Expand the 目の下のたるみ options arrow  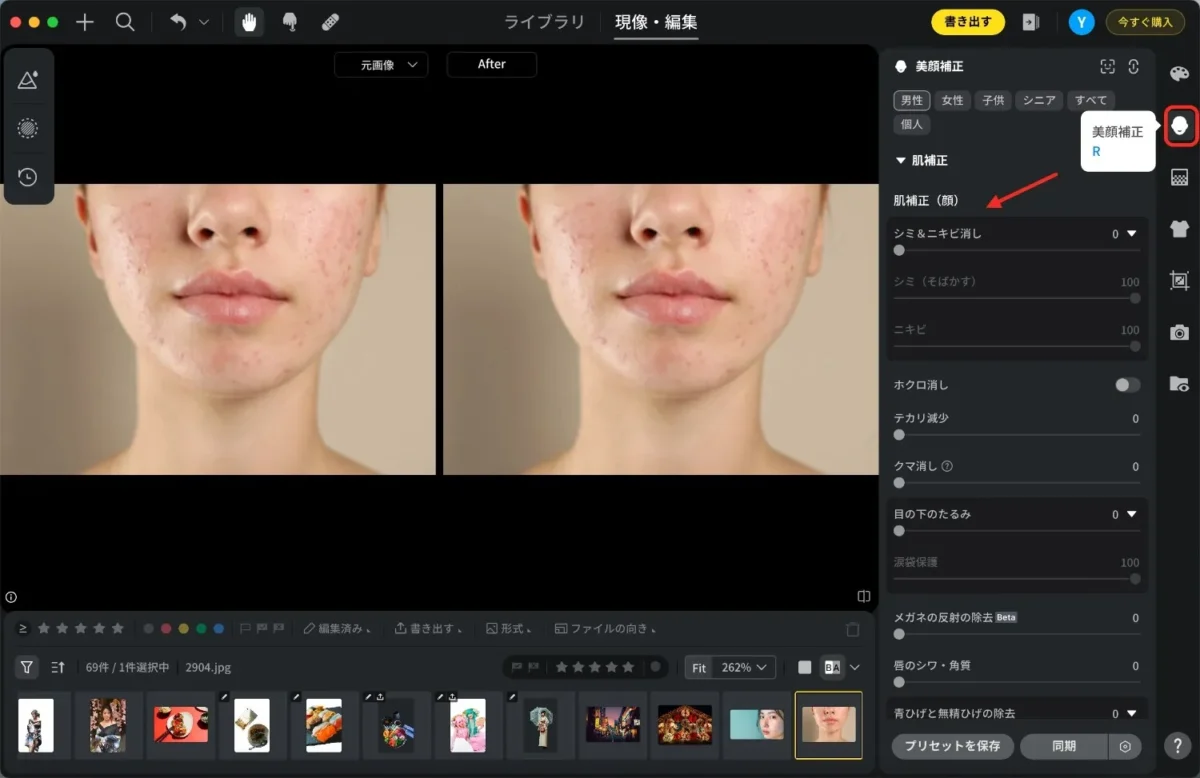point(1132,515)
